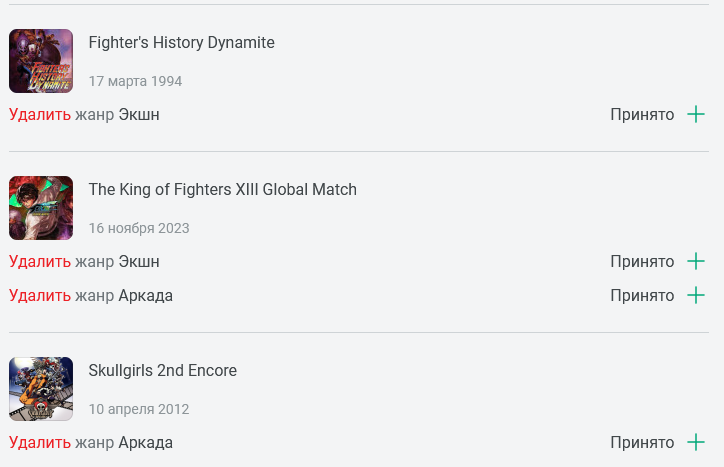The image size is (724, 467).
Task: Click Принято label for King of Fighters Аркада
Action: coord(642,296)
